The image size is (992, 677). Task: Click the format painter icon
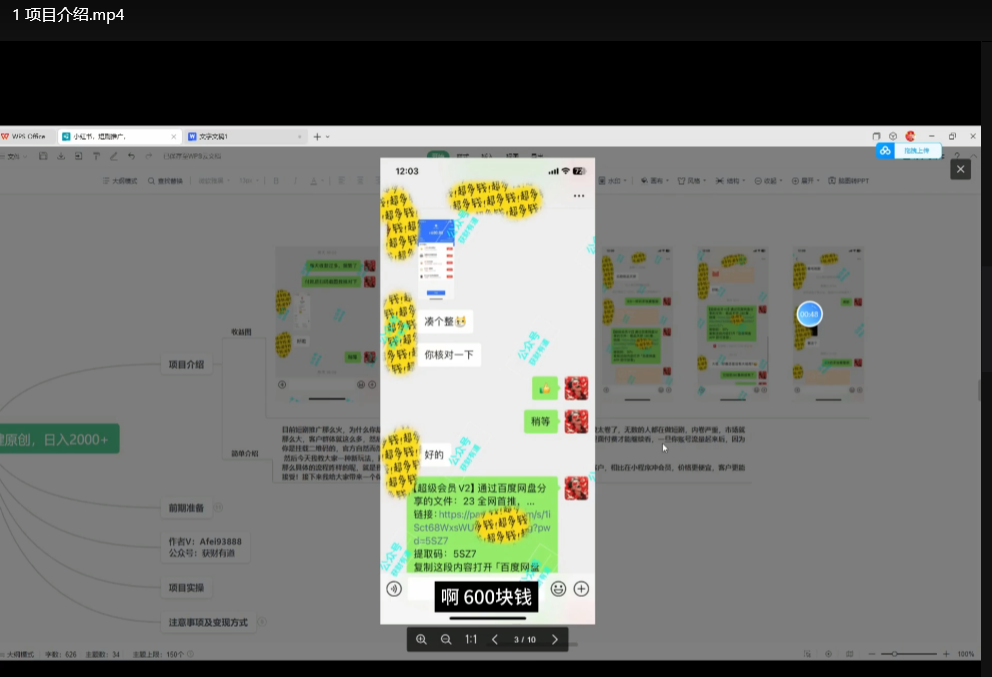click(x=96, y=156)
